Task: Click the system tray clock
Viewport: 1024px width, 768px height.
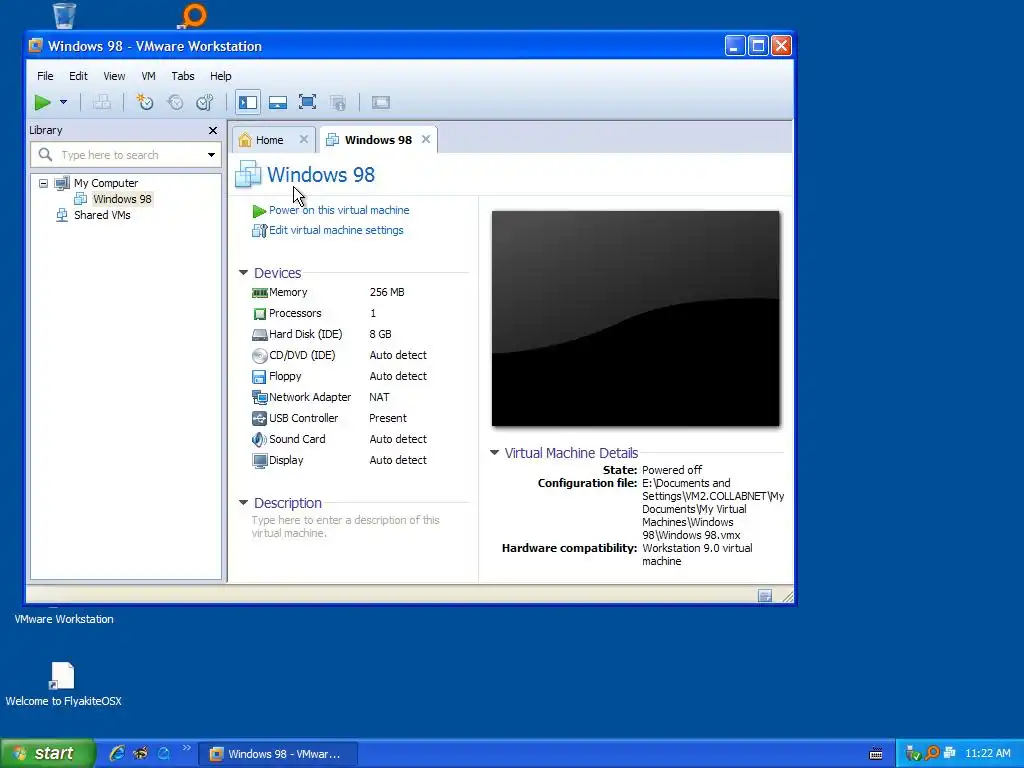Action: 987,754
